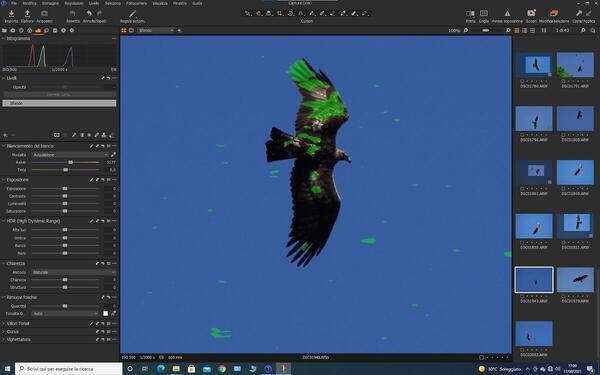600x375 pixels.
Task: Open the Metadata info tool tab
Action: pos(64,30)
